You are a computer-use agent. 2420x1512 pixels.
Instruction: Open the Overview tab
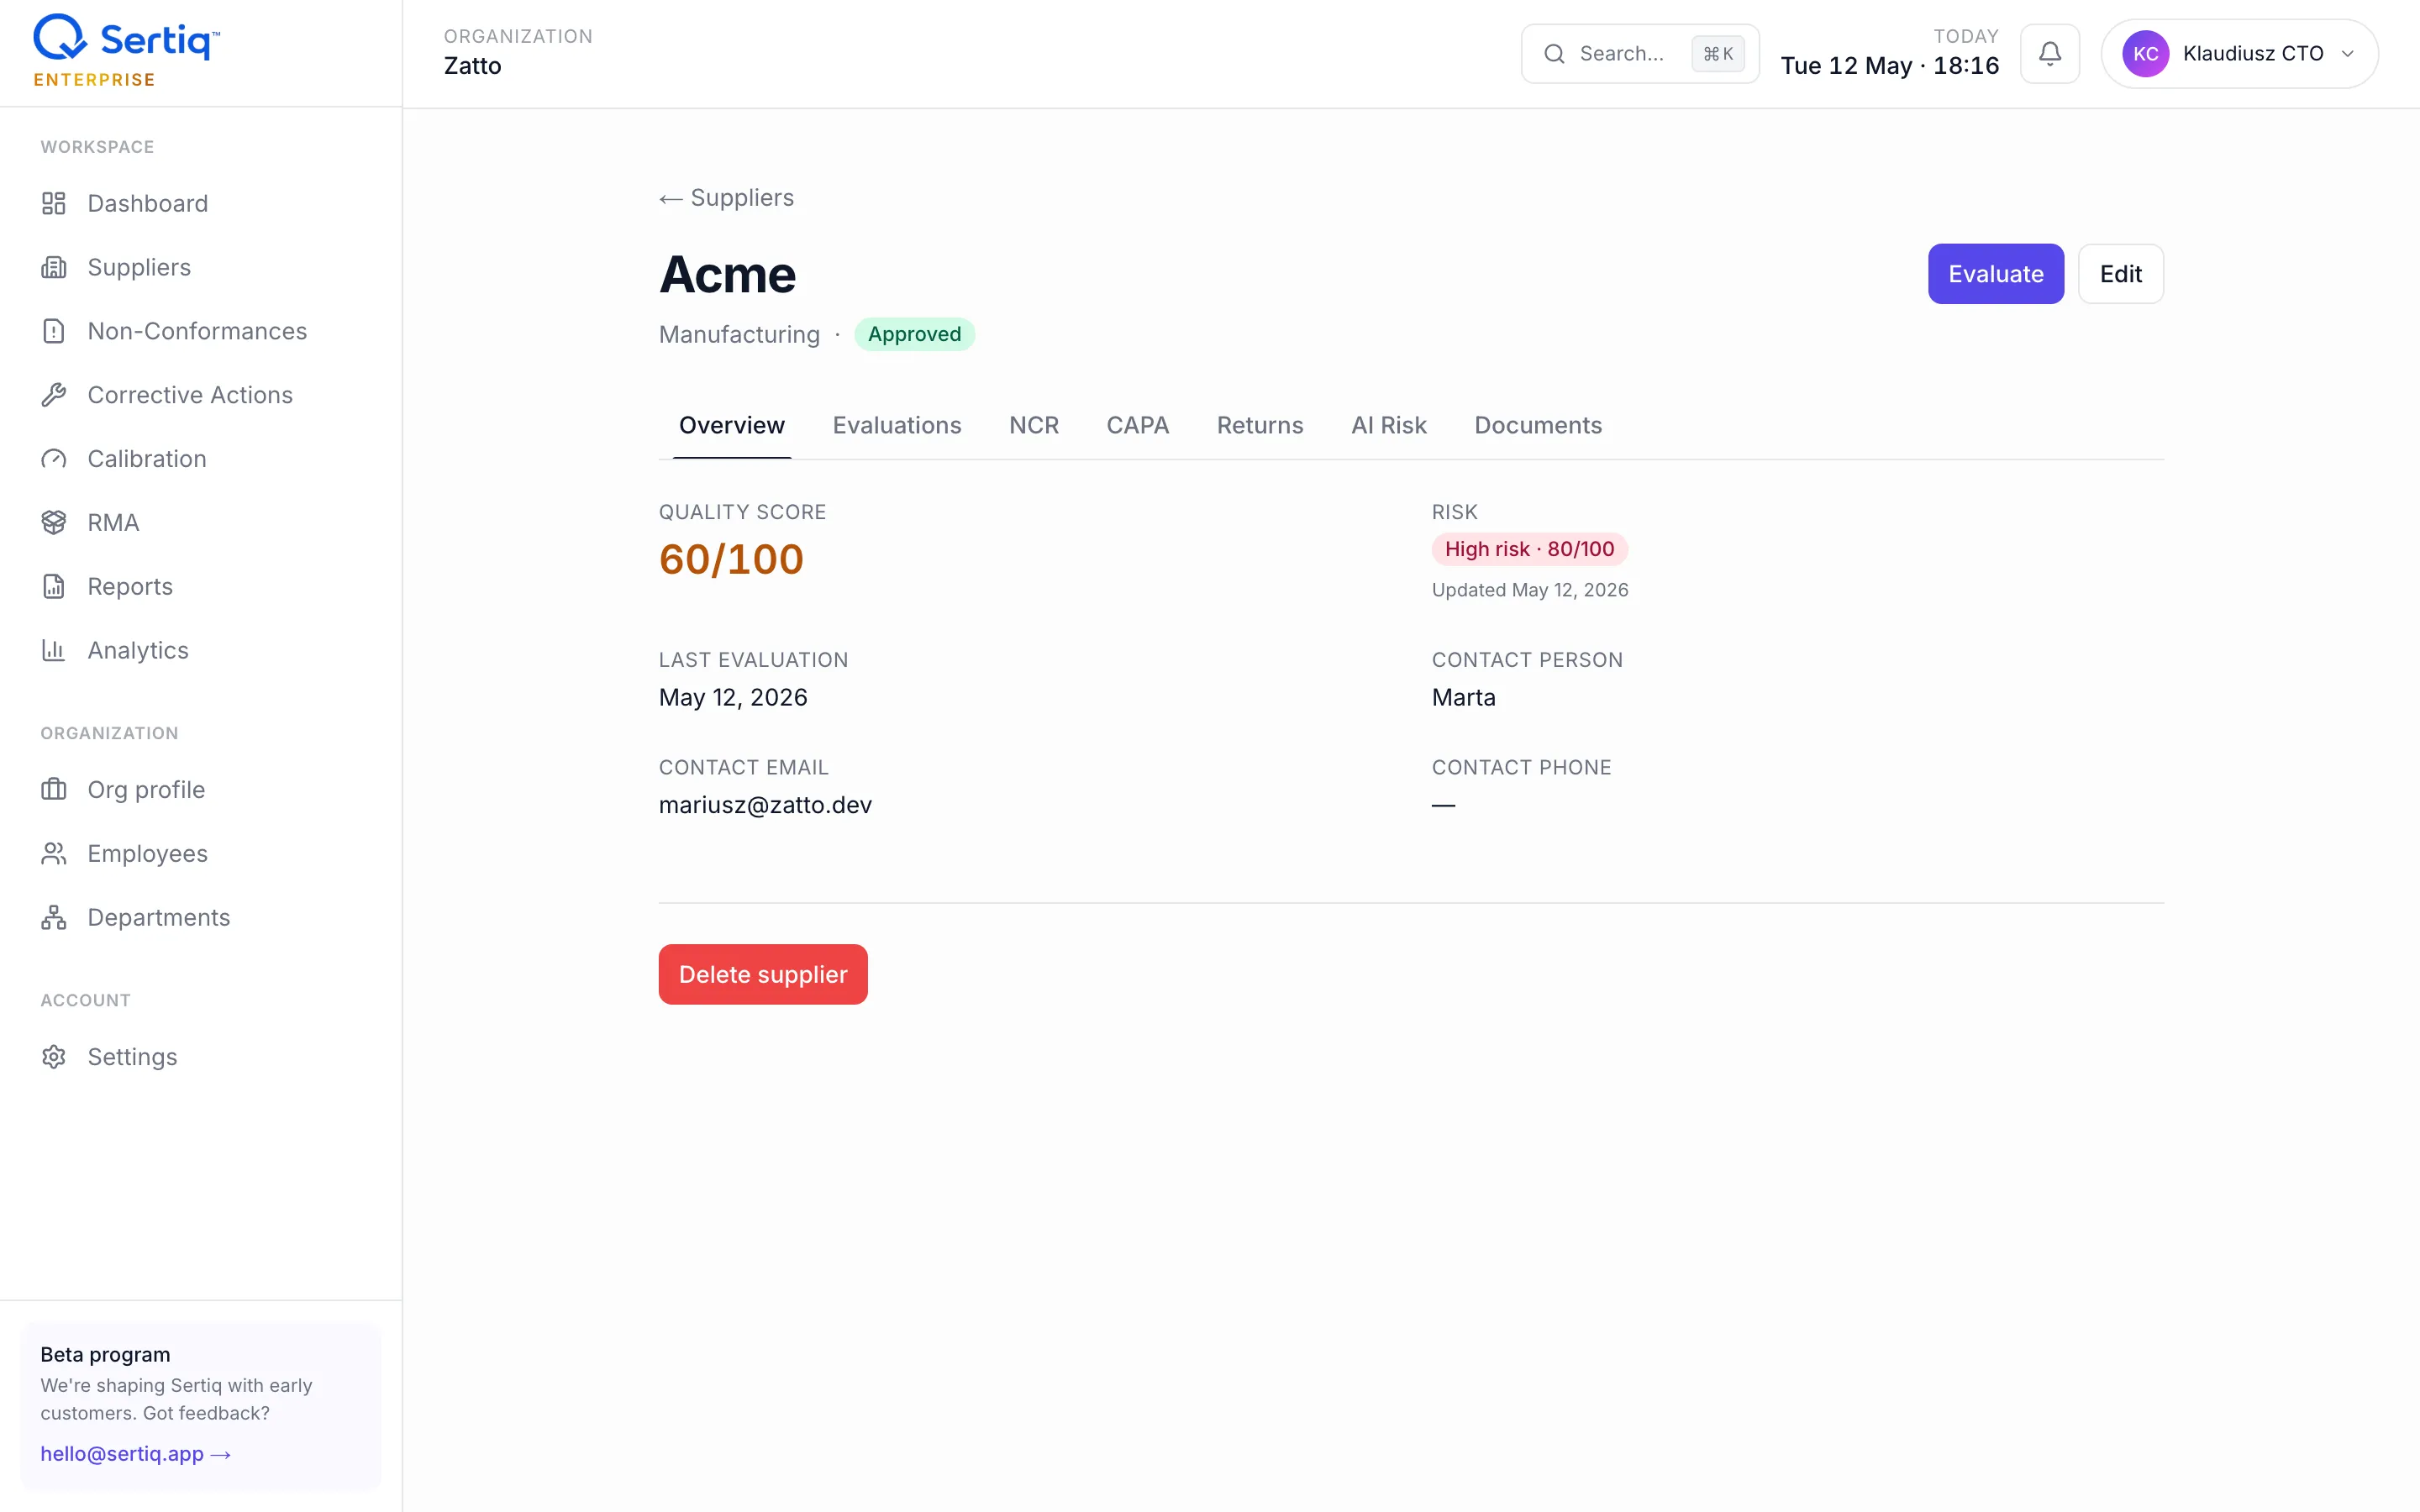(x=732, y=426)
